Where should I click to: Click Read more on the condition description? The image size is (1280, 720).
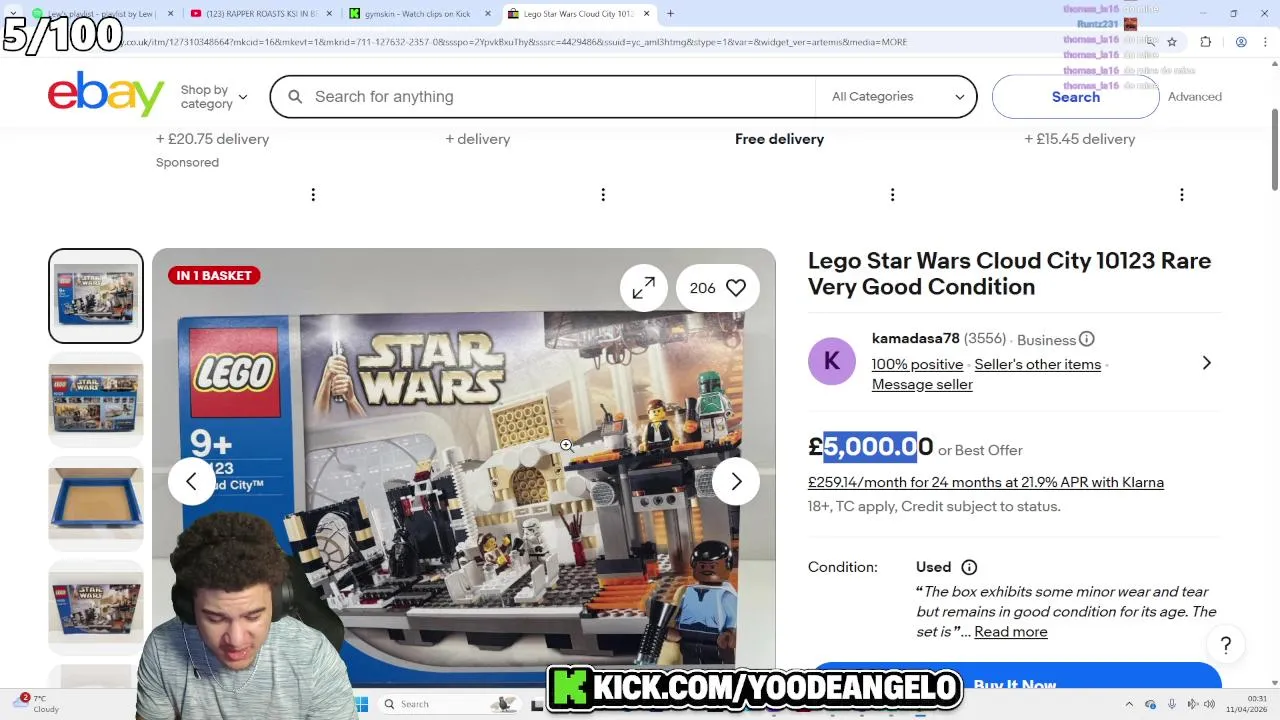click(1010, 632)
